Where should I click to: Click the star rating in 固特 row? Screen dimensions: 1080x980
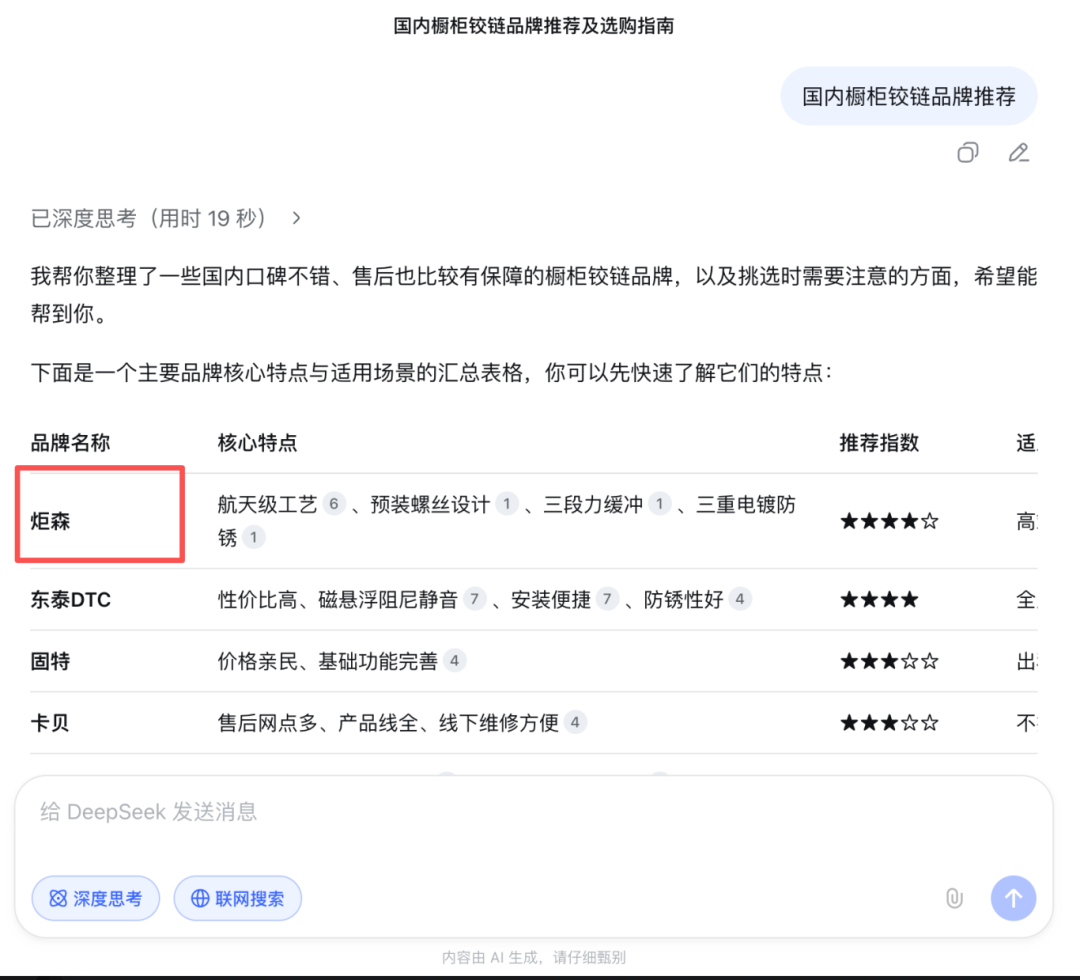point(889,662)
